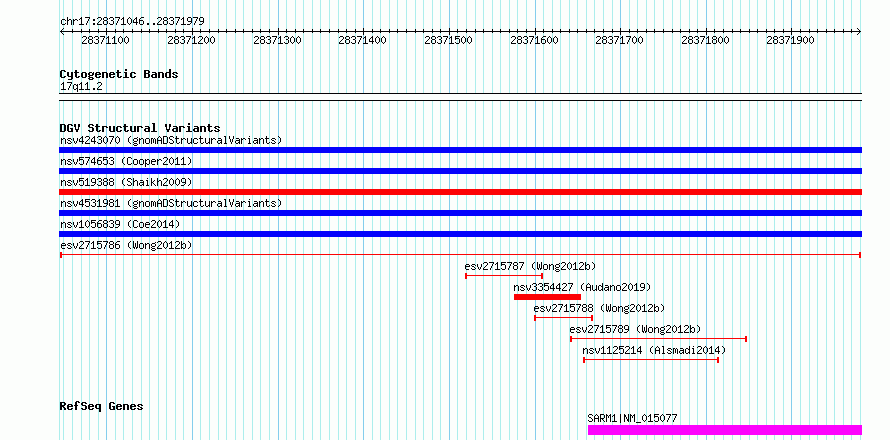Open variant label nsv3354427 (Audano2019)
The height and width of the screenshot is (440, 890).
point(582,287)
